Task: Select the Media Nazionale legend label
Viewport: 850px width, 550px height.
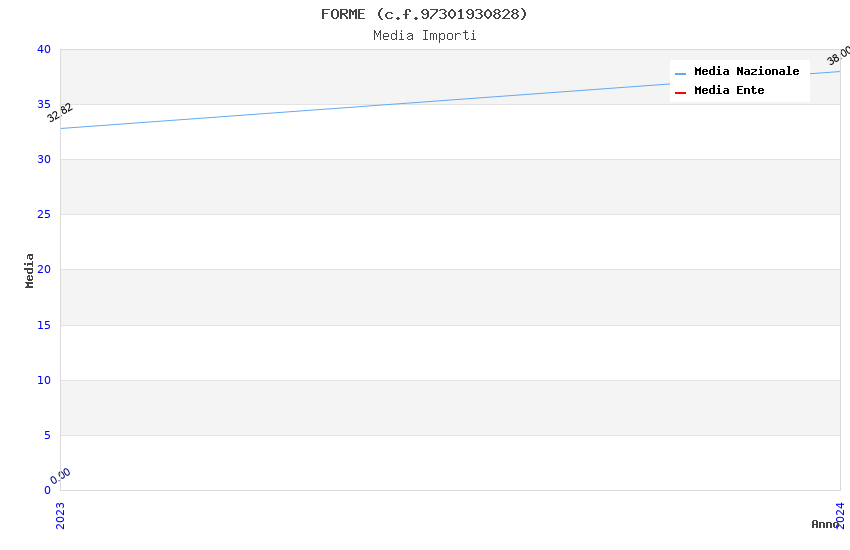Action: click(746, 72)
